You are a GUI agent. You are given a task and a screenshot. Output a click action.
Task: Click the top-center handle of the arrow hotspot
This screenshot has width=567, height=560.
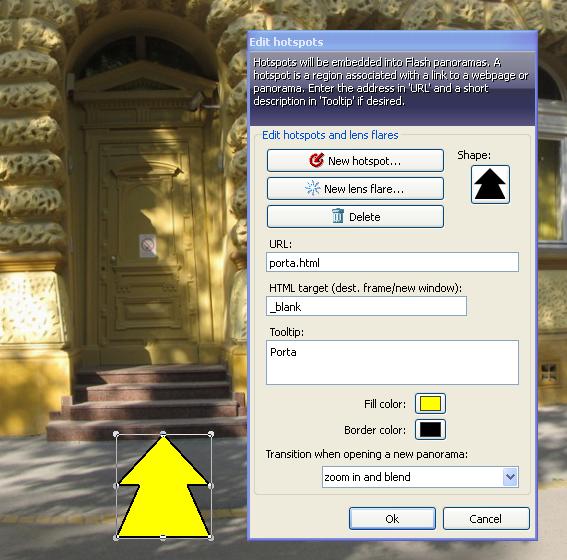pos(163,433)
